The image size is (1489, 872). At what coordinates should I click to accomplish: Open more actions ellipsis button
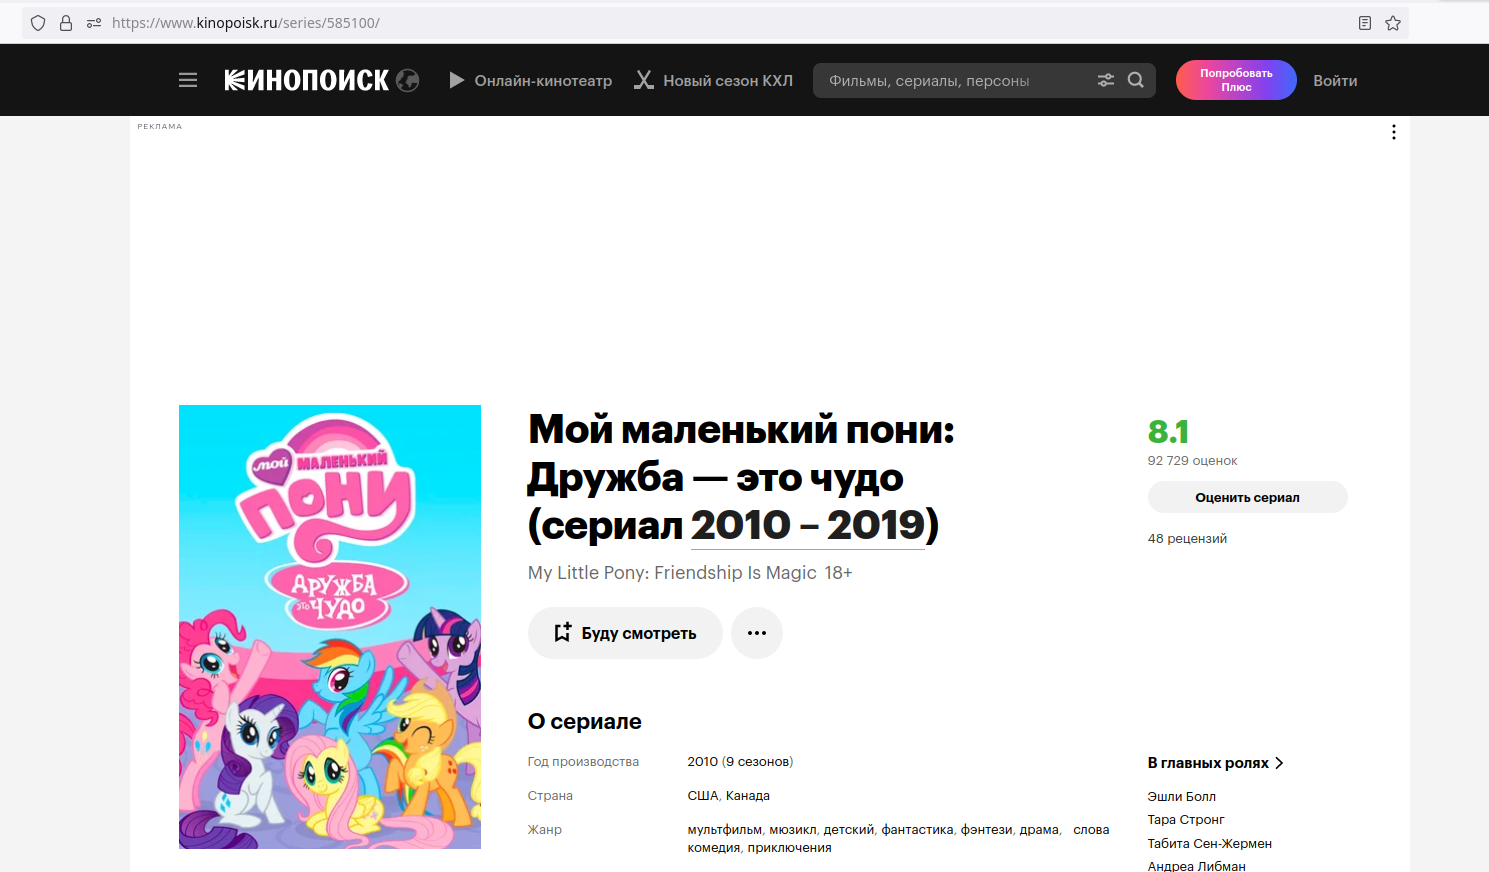coord(757,633)
